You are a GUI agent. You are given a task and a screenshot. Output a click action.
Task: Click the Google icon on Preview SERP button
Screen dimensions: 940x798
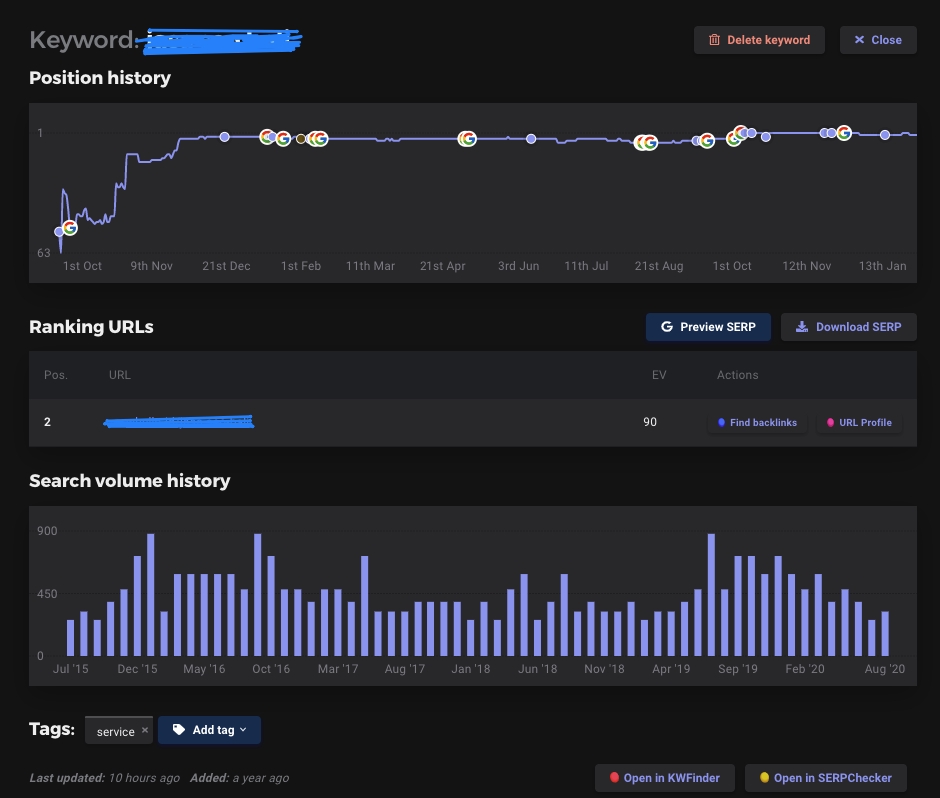(667, 326)
